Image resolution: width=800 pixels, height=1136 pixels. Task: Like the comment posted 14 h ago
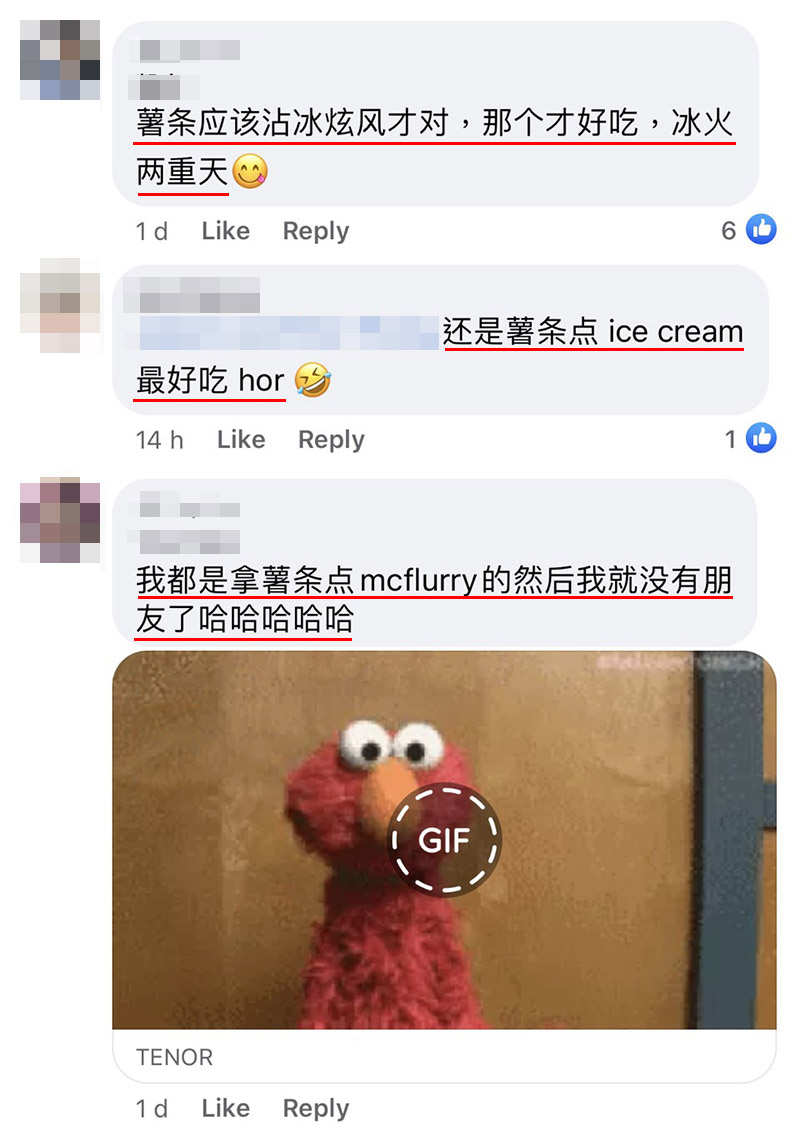(x=241, y=440)
